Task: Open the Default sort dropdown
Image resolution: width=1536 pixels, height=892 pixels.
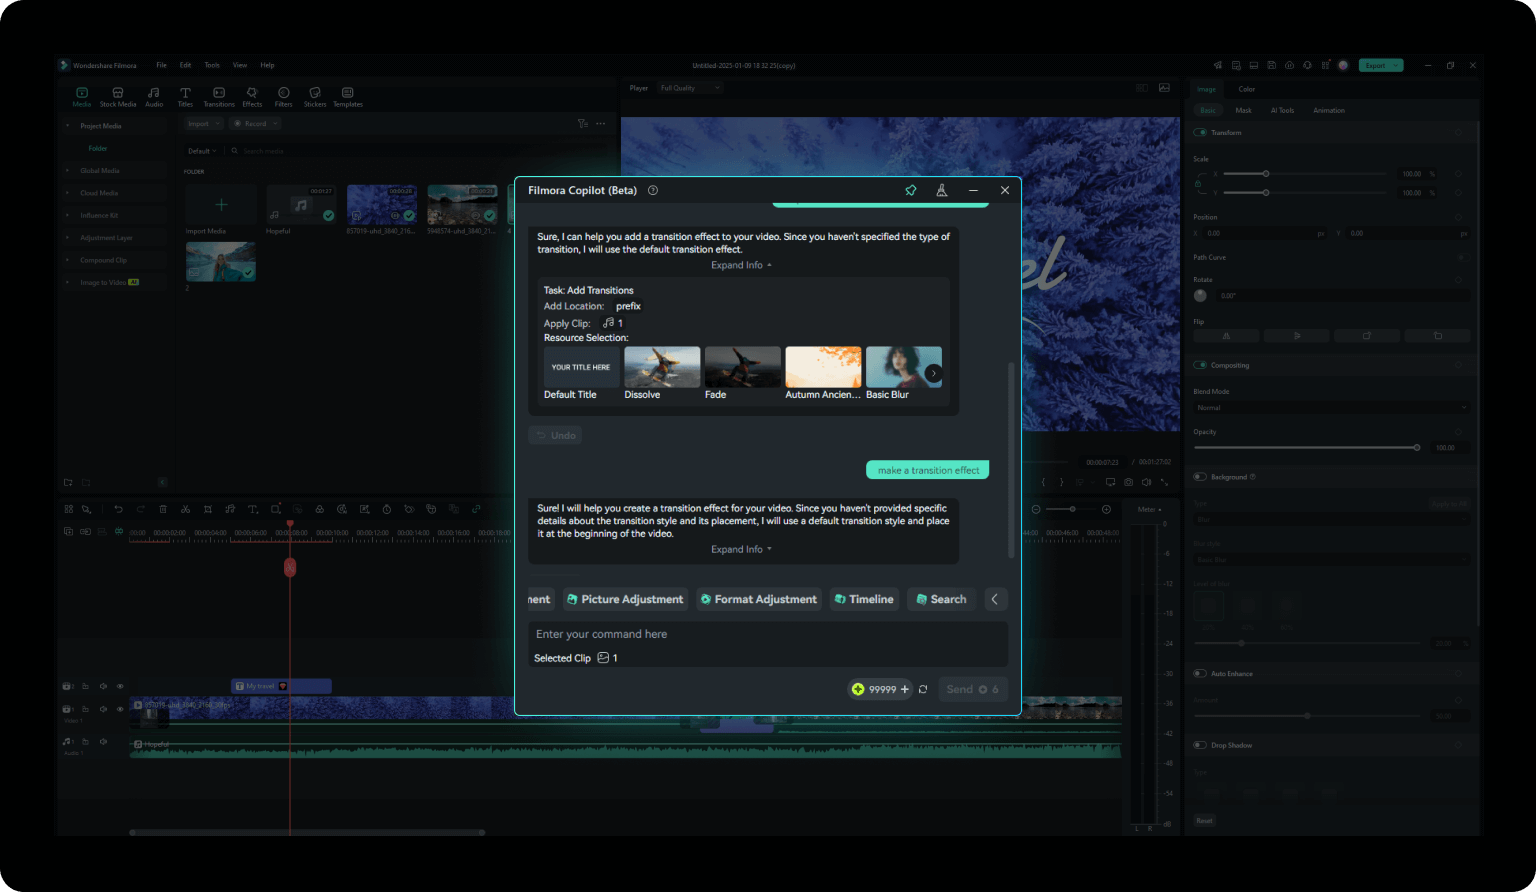Action: coord(202,151)
